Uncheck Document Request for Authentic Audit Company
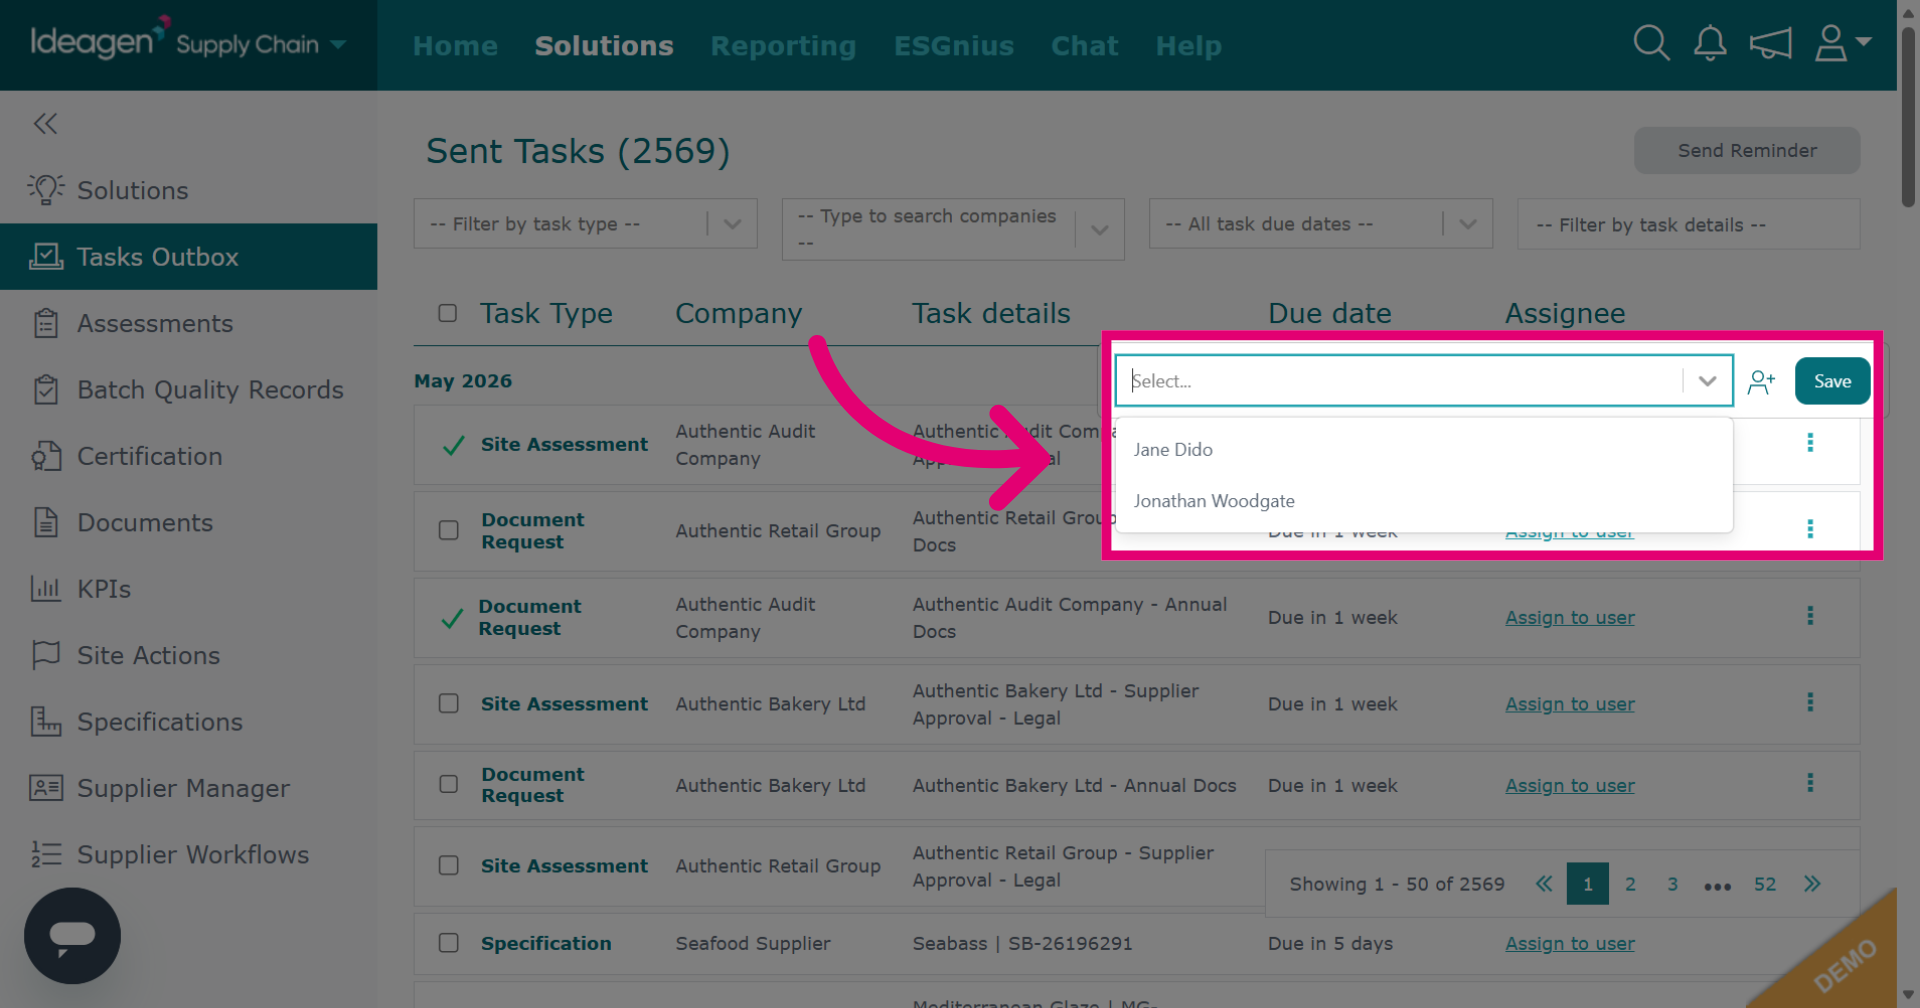 tap(452, 618)
